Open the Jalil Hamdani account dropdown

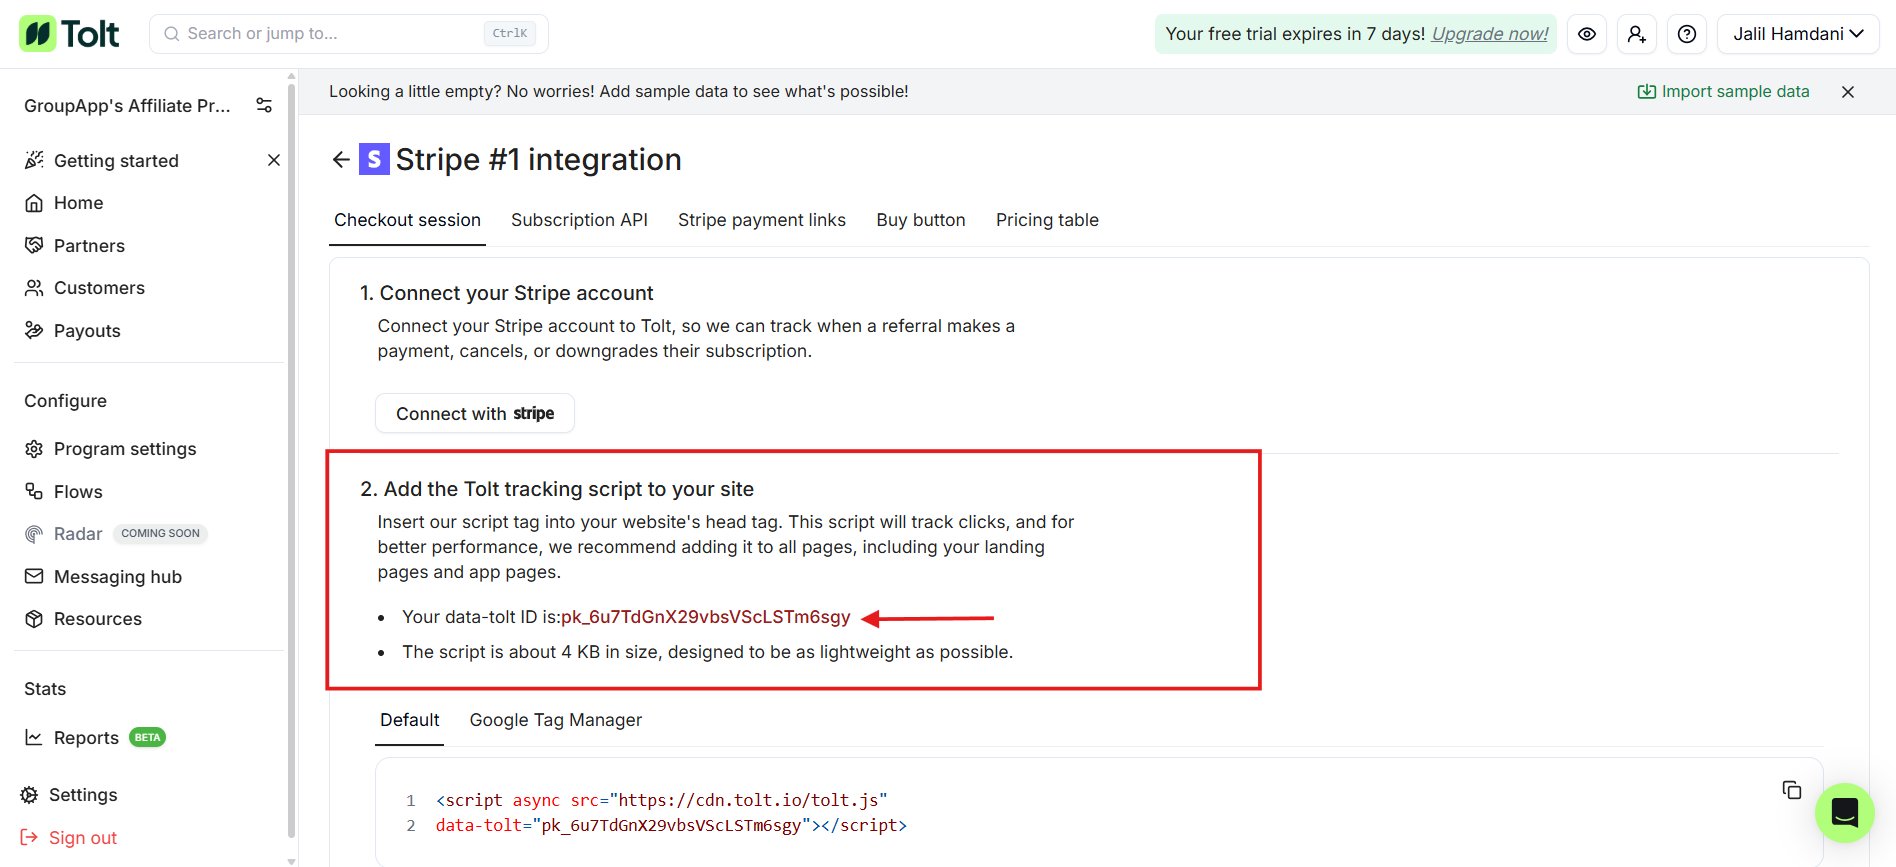[x=1797, y=34]
